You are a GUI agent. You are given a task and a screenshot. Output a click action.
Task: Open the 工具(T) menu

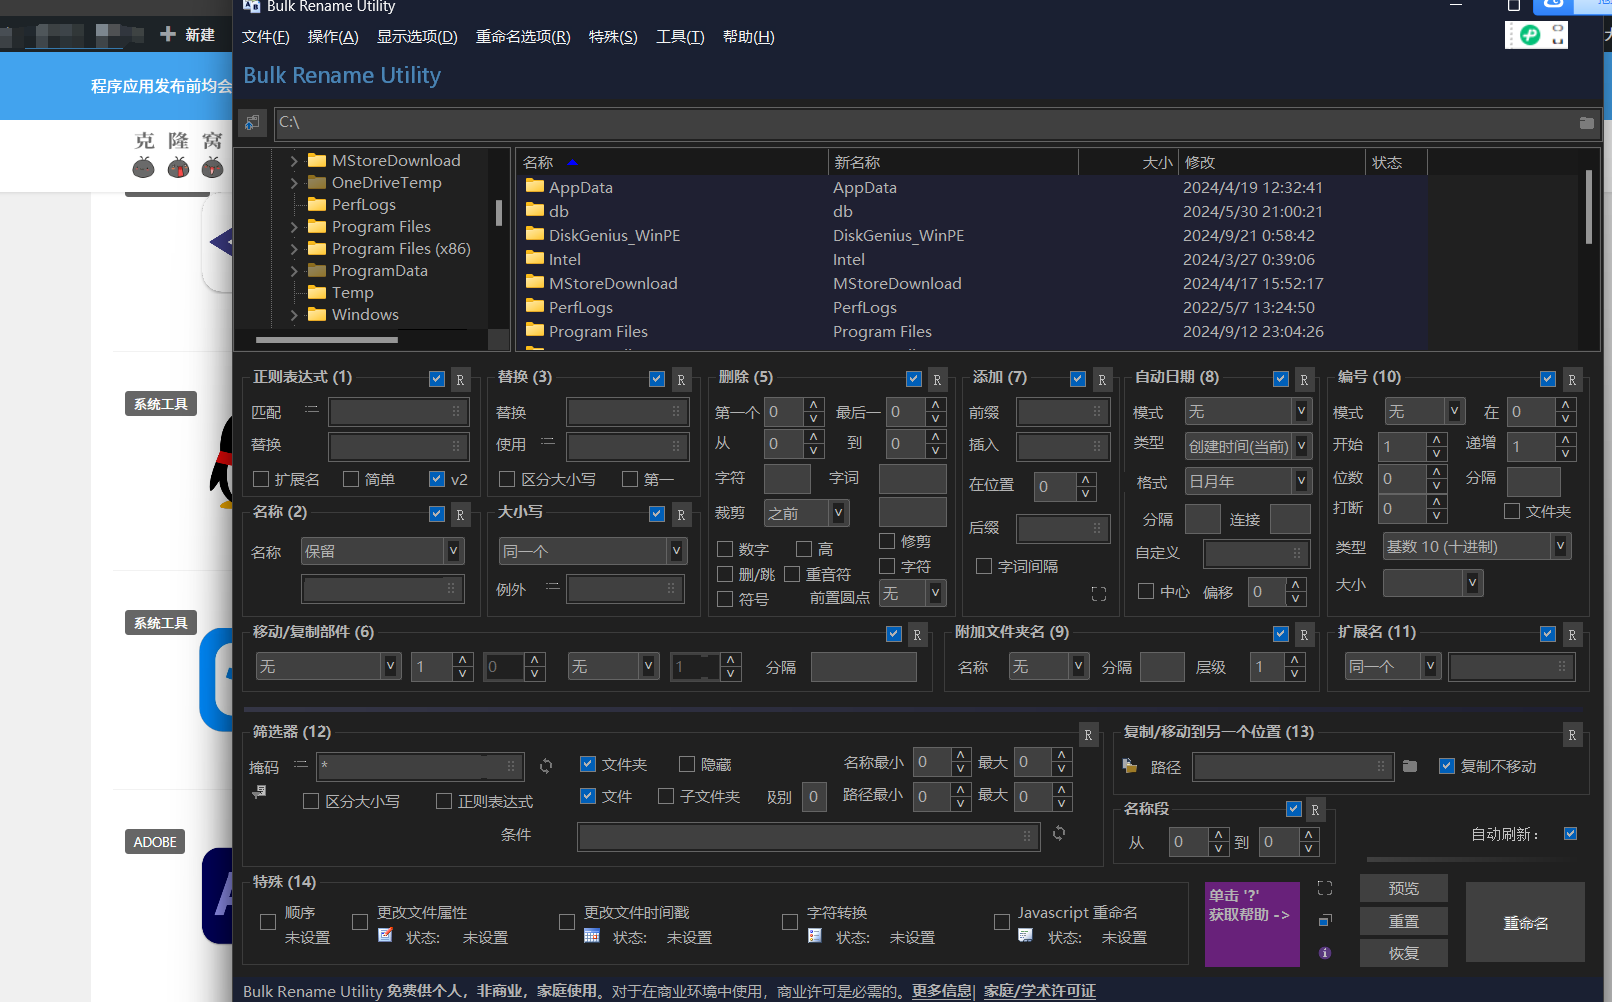click(x=680, y=37)
